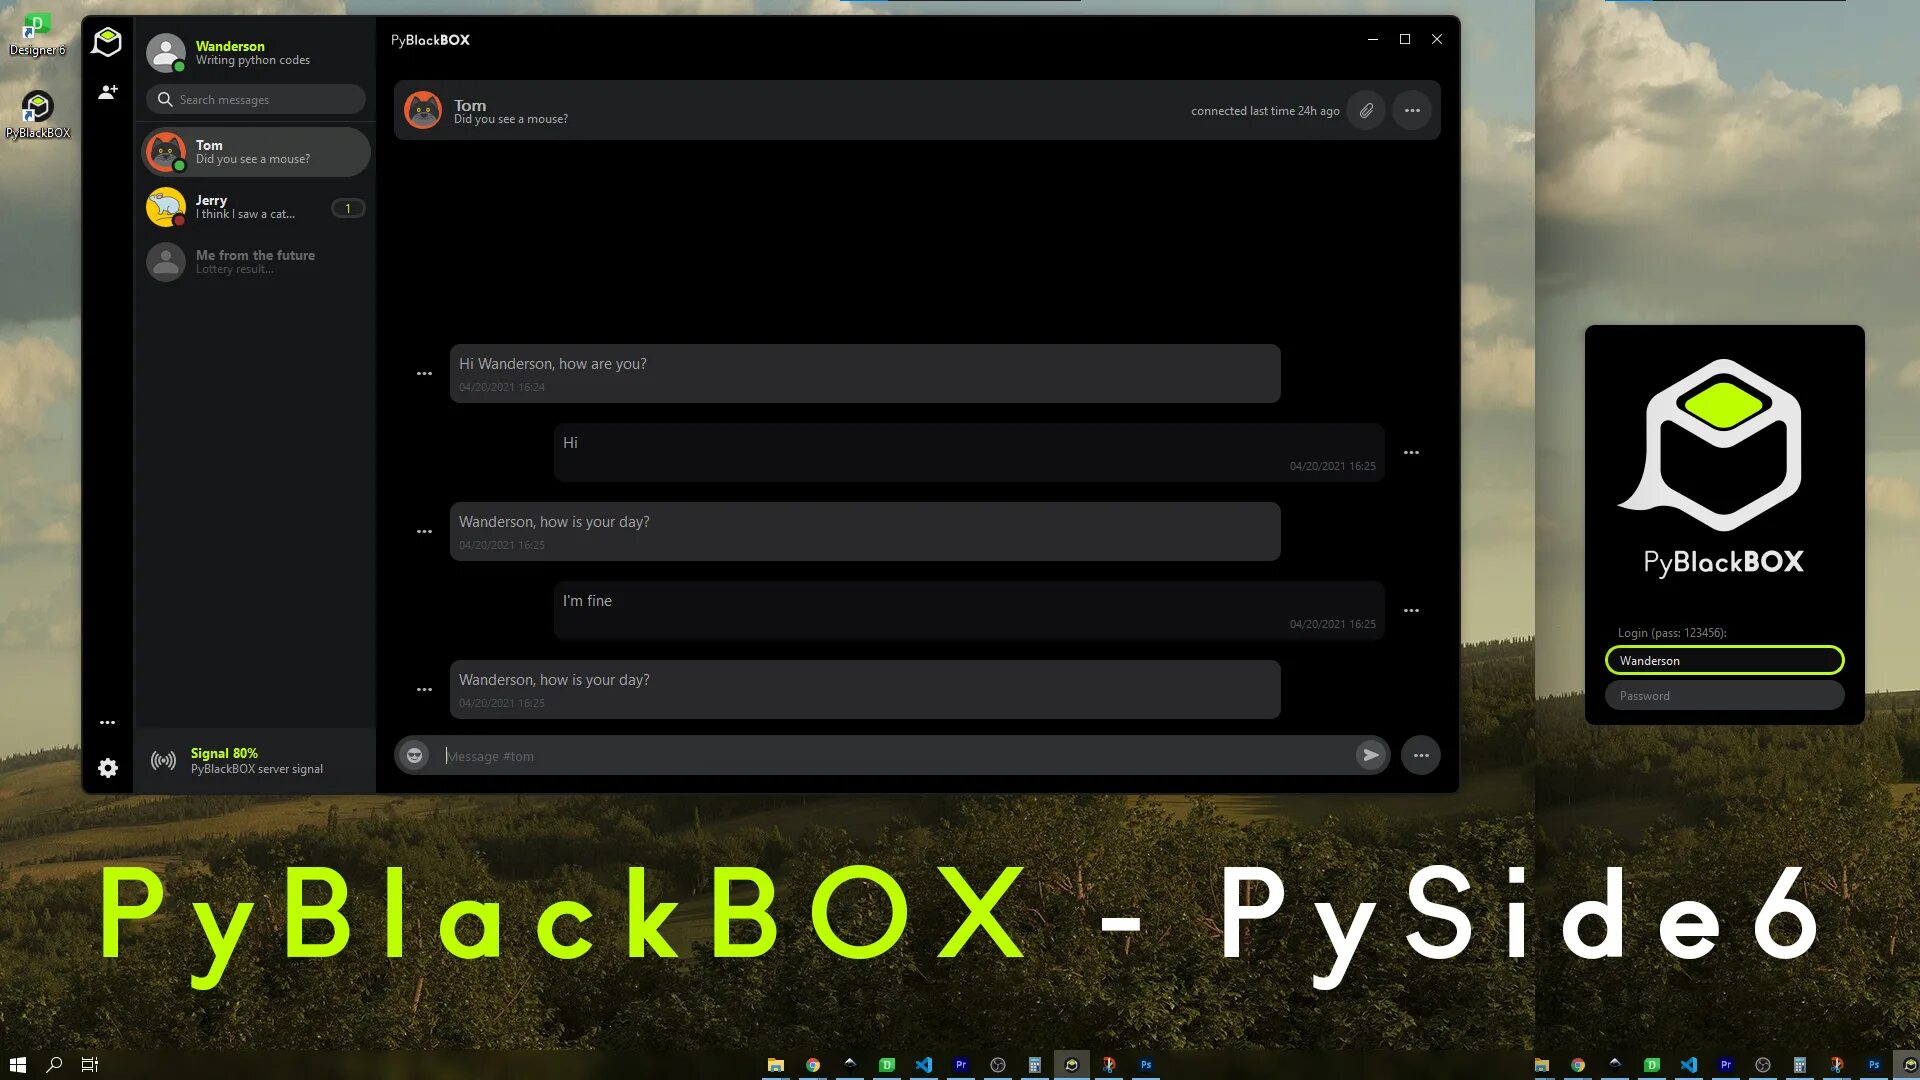Open emoji picker in message box
The height and width of the screenshot is (1080, 1920).
[x=414, y=755]
